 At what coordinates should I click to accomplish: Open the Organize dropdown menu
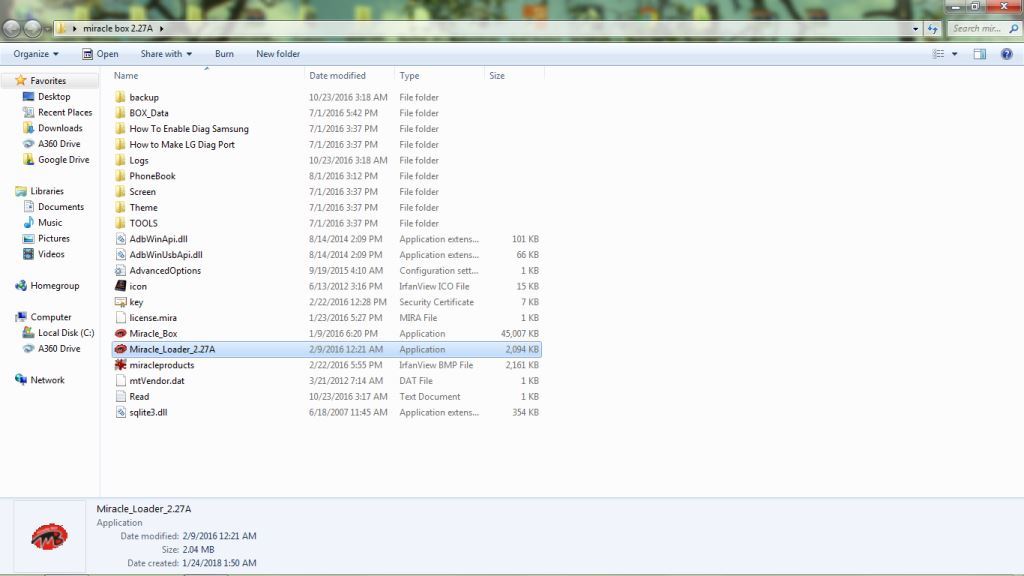click(36, 54)
